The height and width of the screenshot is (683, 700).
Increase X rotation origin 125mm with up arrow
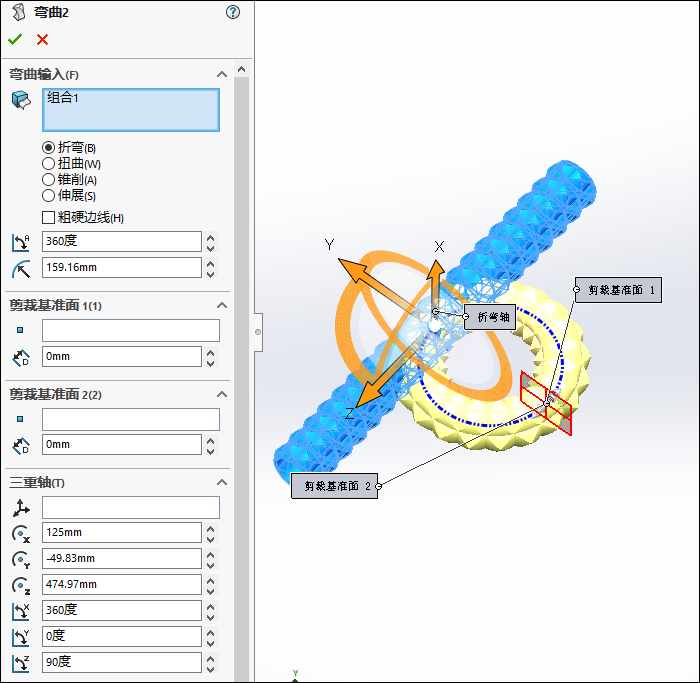tap(211, 529)
